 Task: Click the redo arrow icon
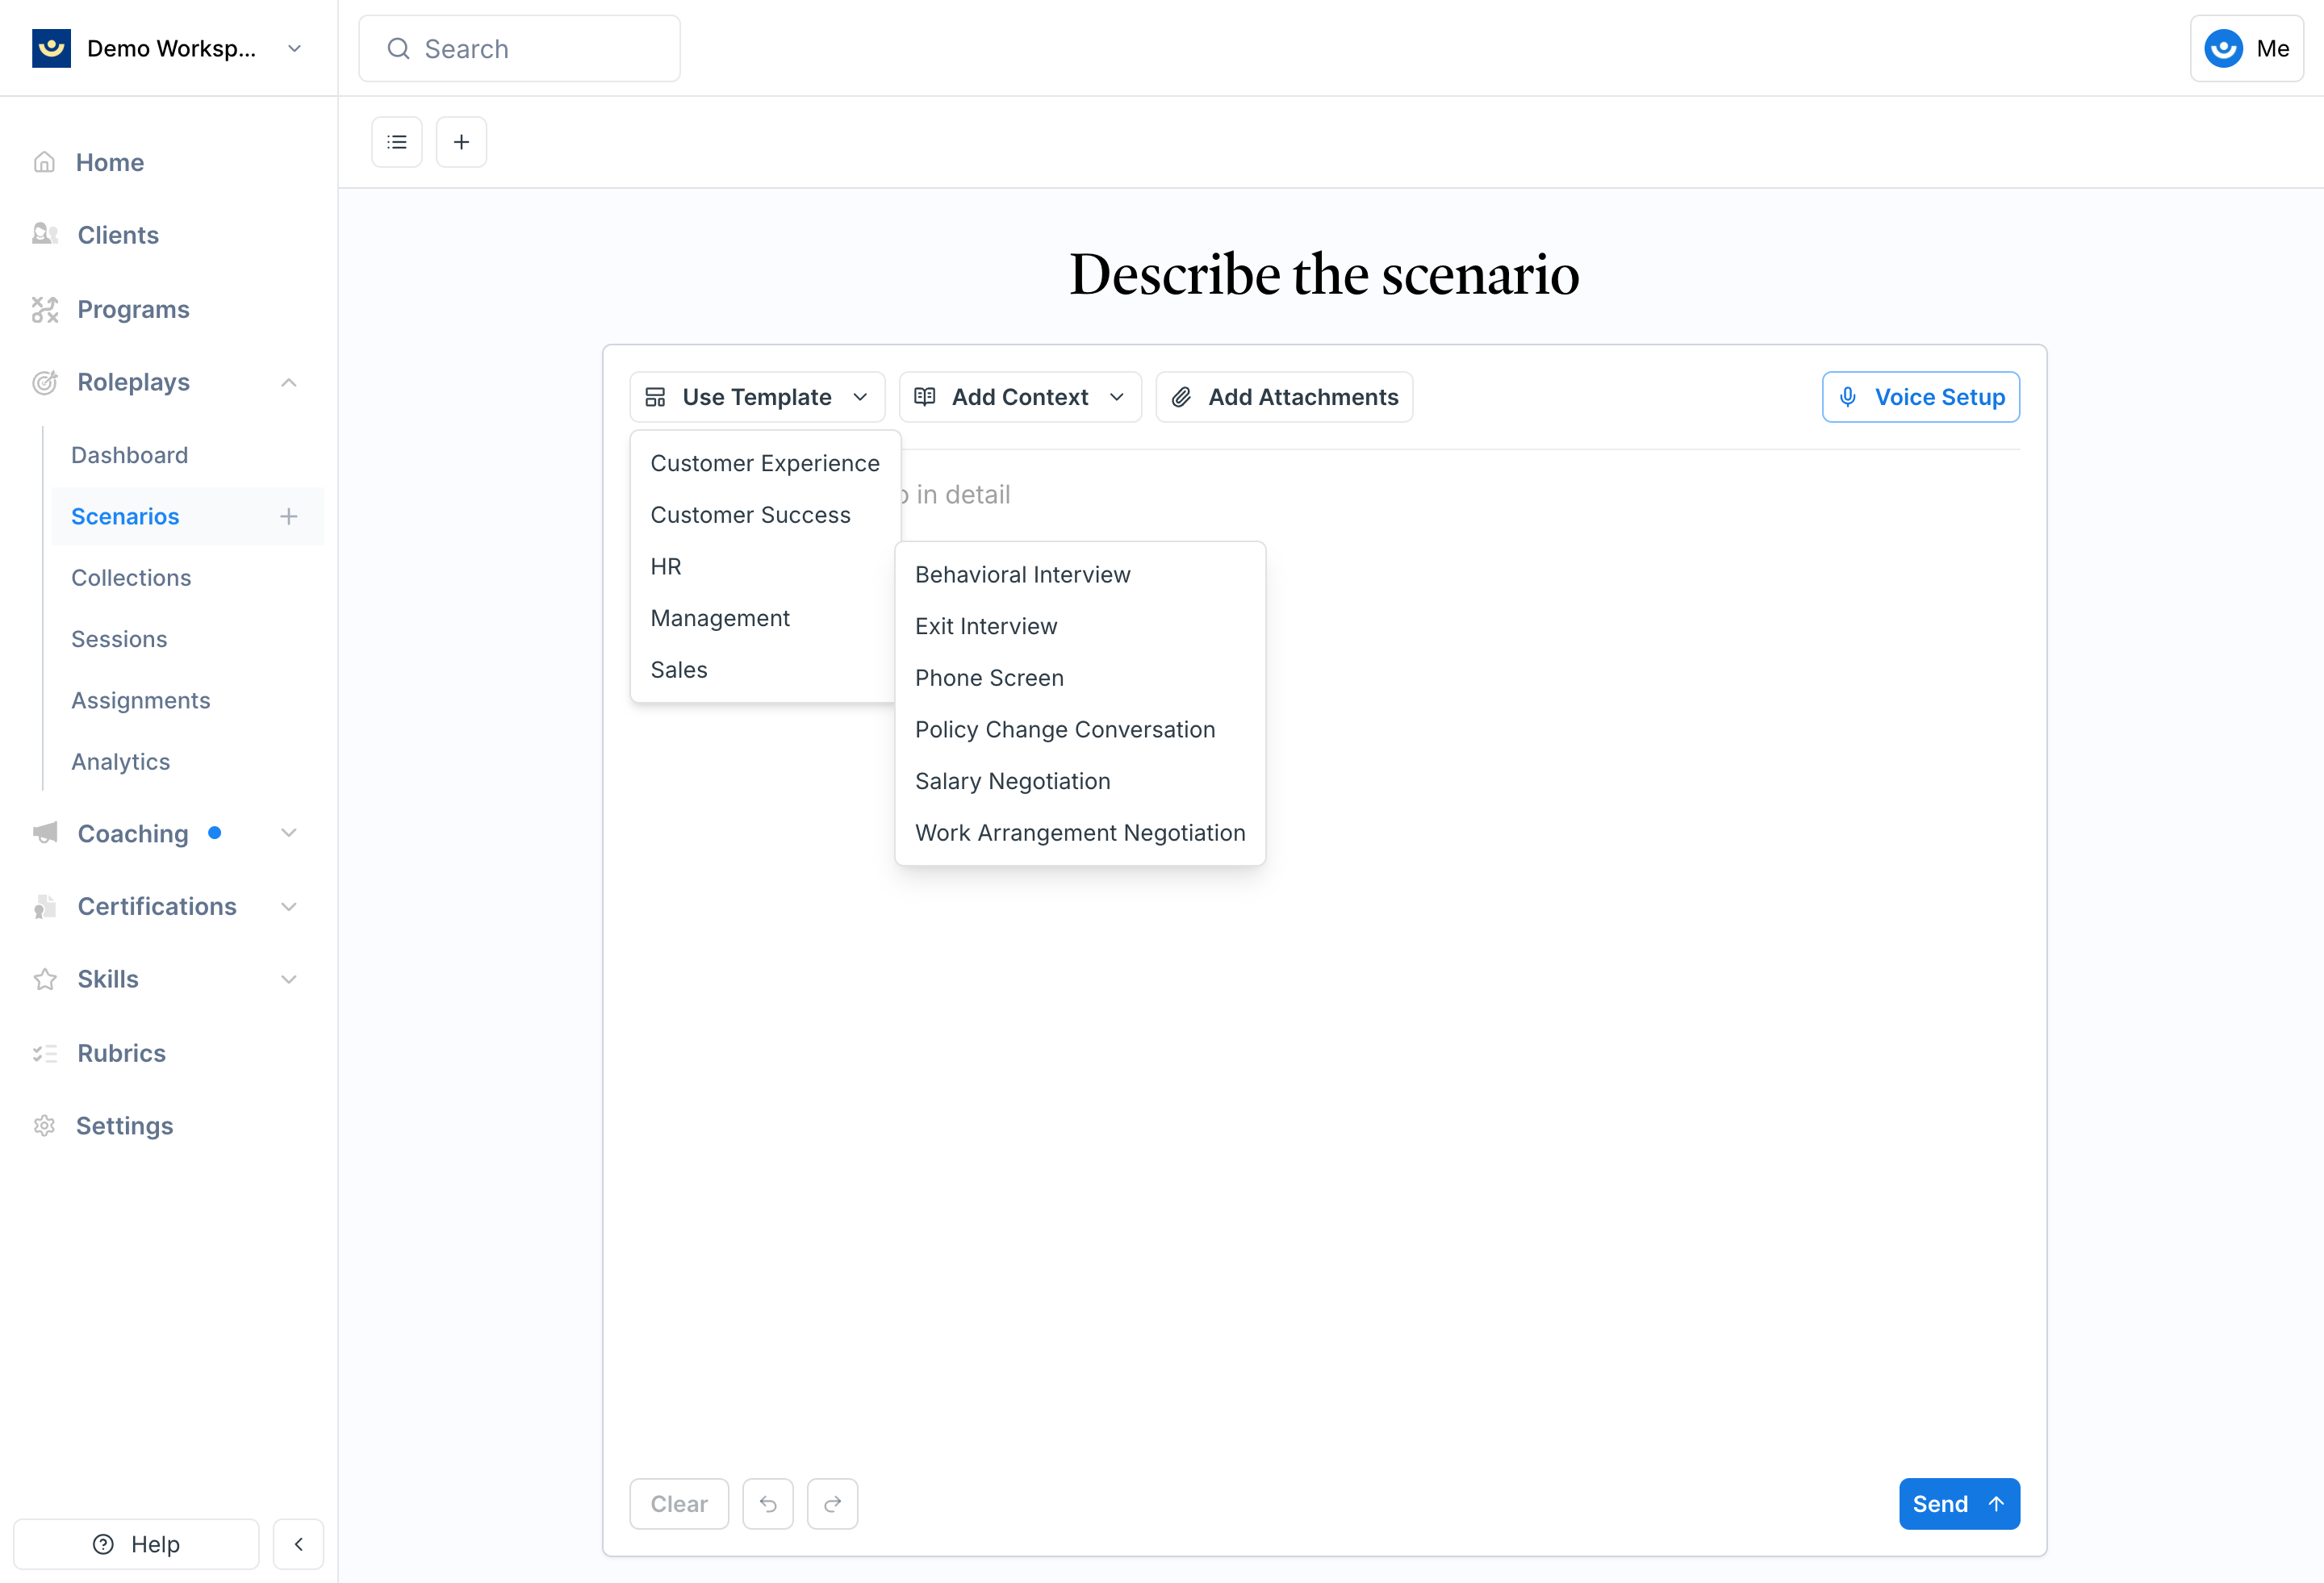(832, 1503)
